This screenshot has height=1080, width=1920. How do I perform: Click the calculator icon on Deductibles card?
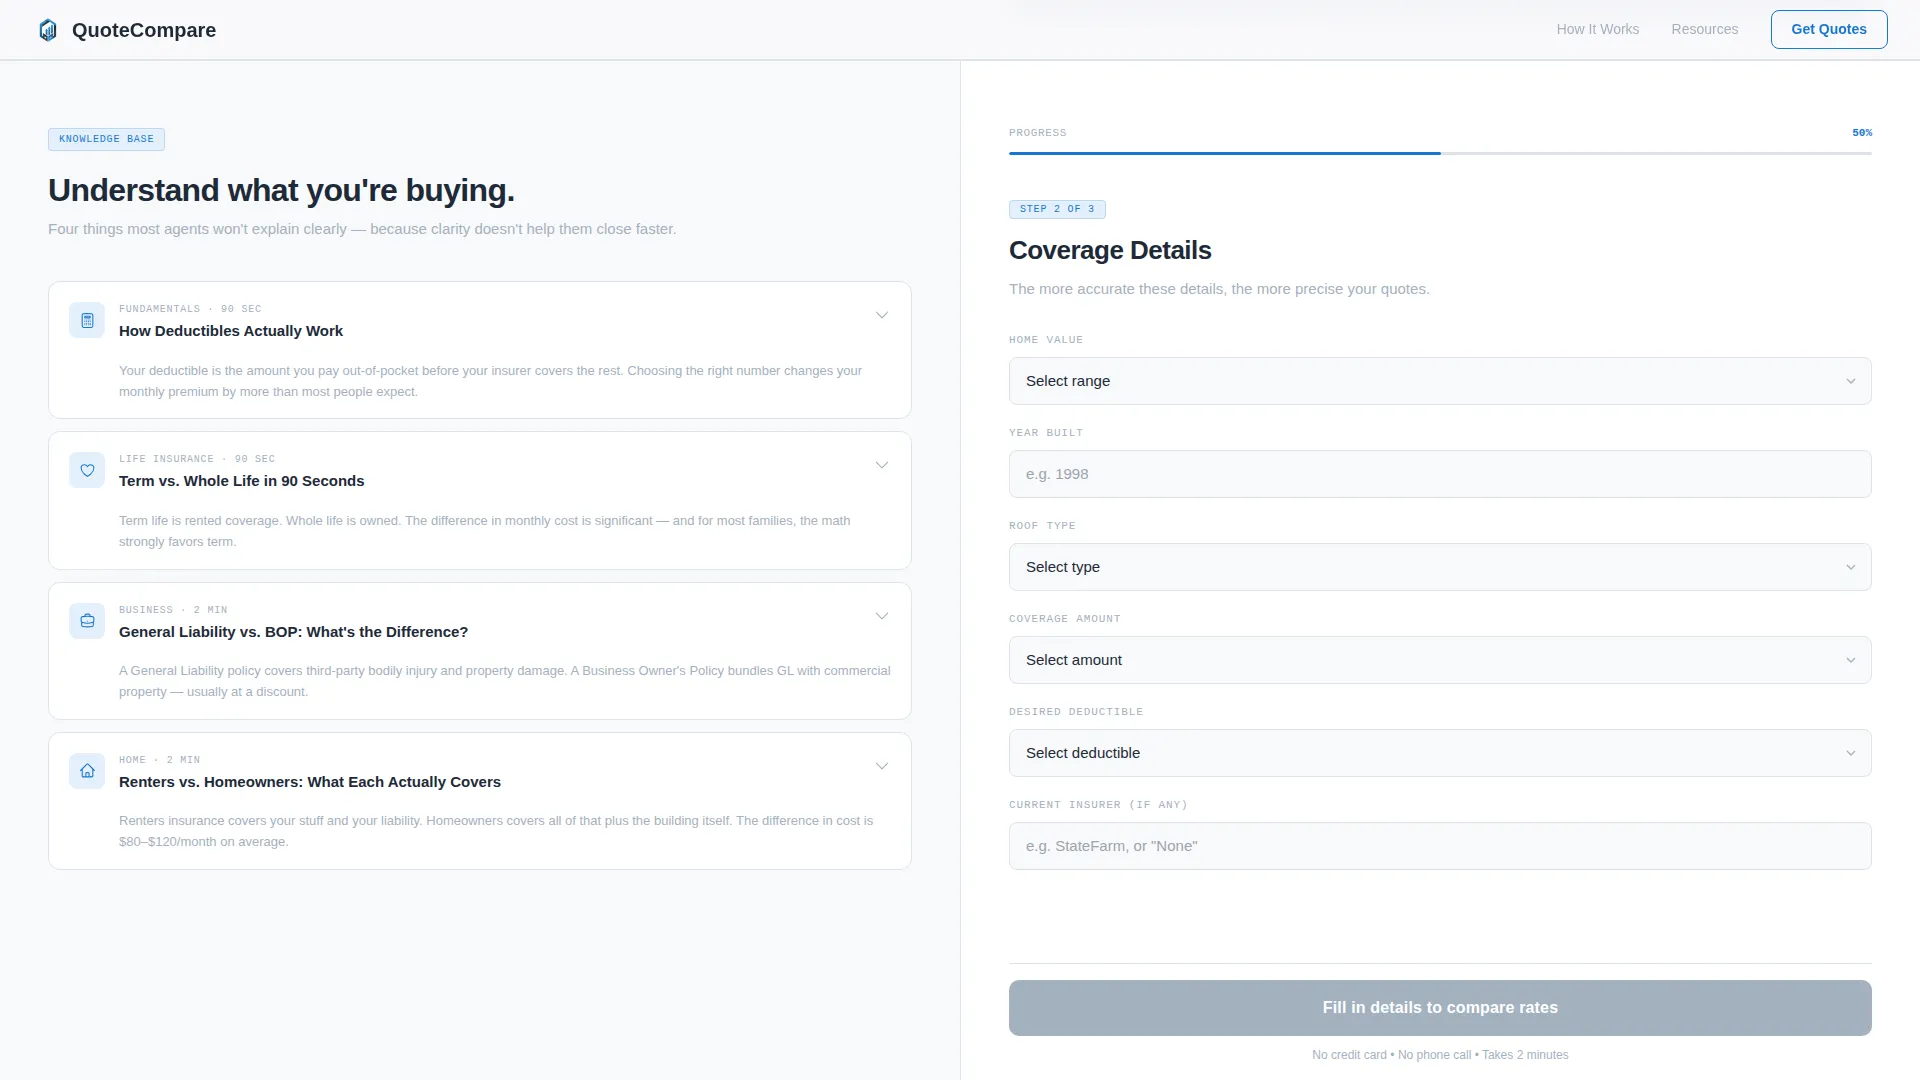coord(87,320)
